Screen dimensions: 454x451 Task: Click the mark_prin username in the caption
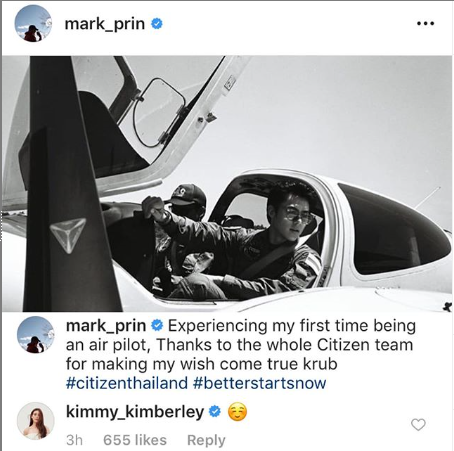(x=106, y=326)
